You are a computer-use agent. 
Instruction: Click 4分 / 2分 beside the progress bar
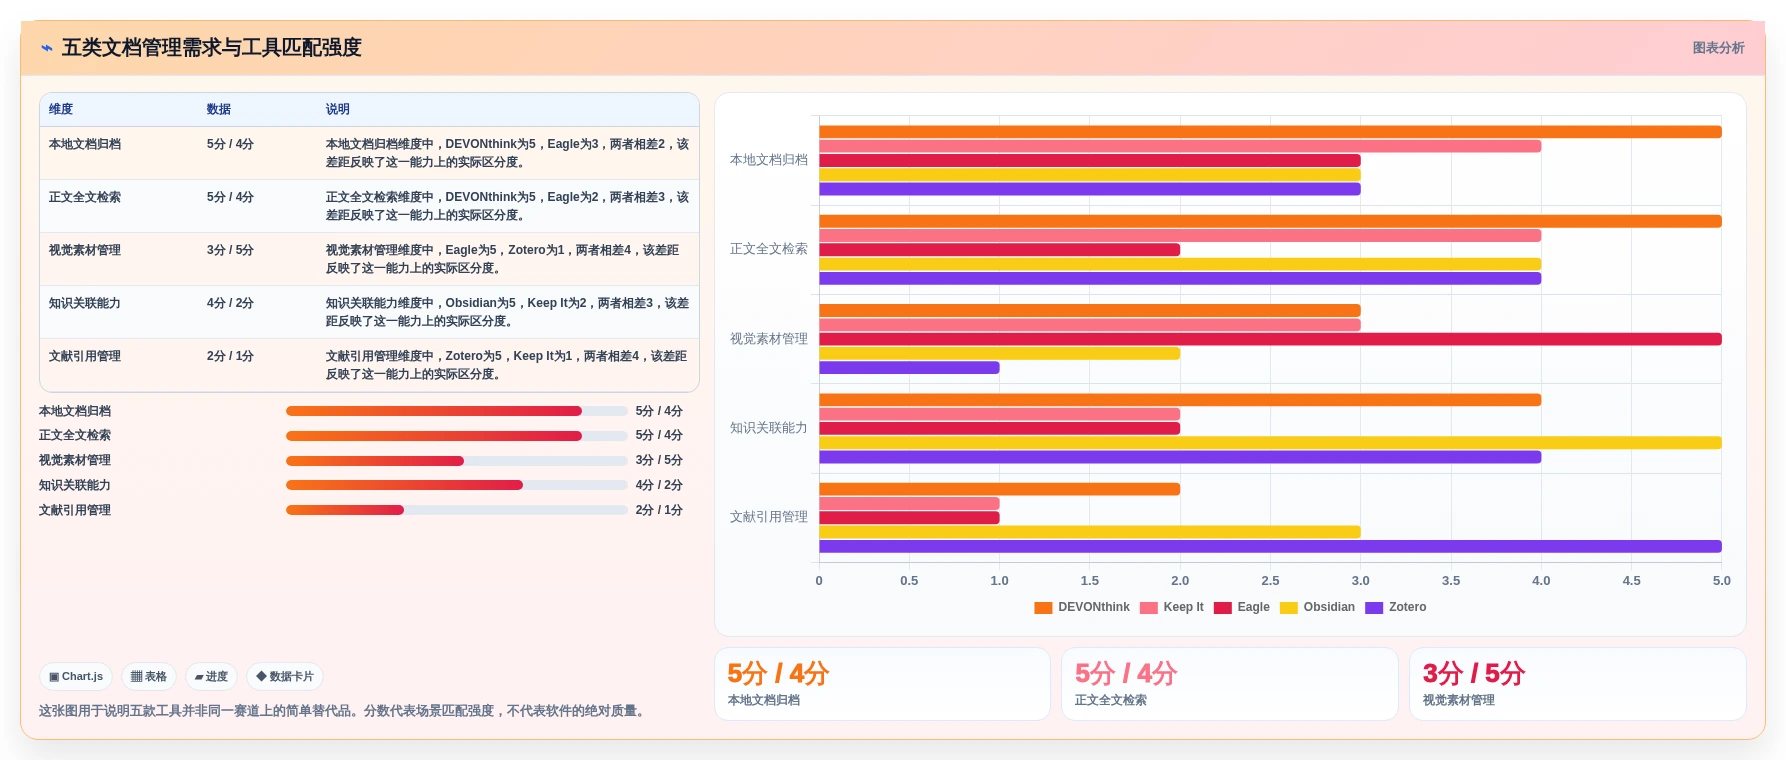click(x=659, y=485)
